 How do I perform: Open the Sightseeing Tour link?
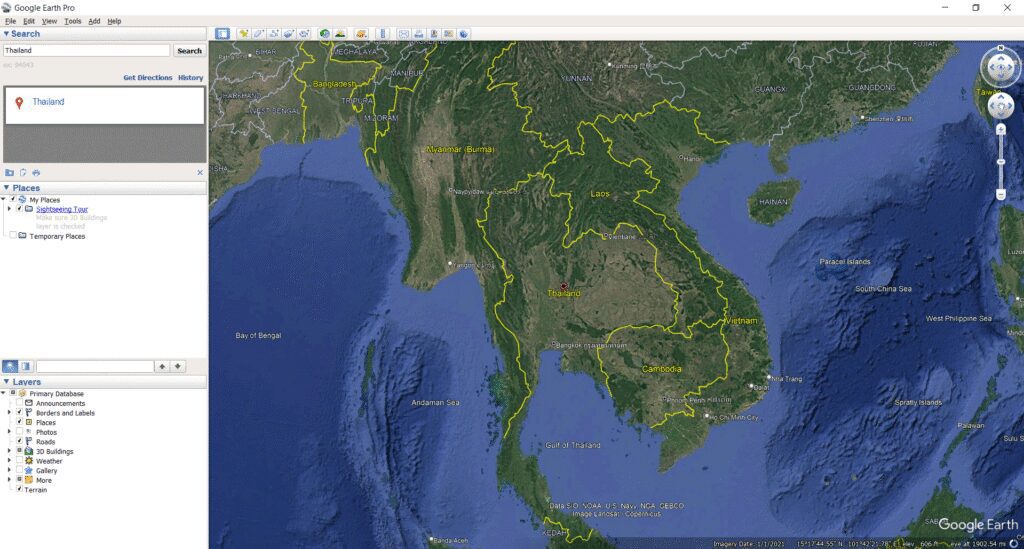62,209
